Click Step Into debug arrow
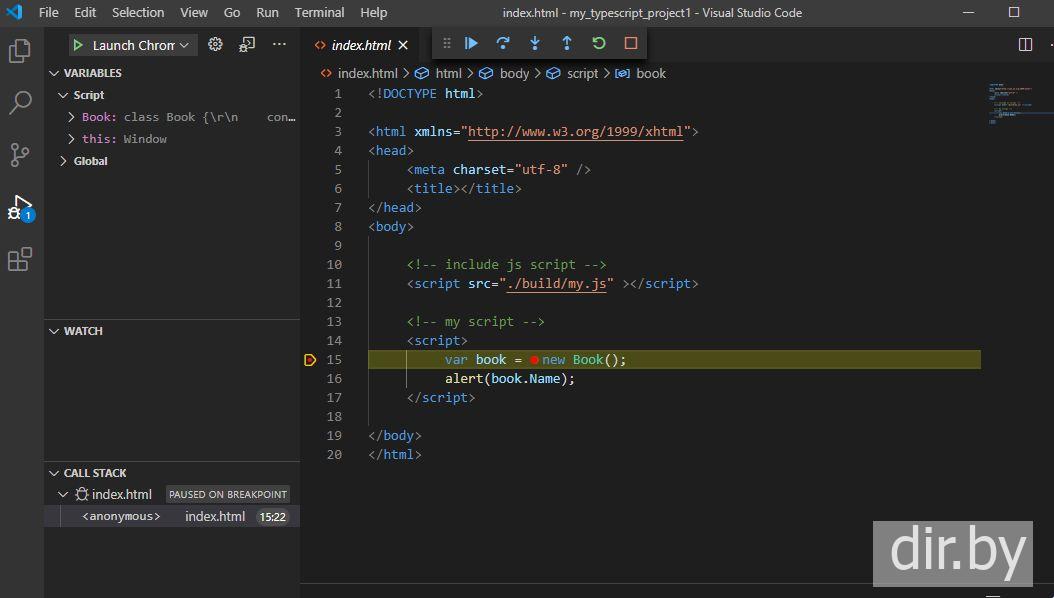Screen dimensions: 1054x598 click(x=535, y=44)
